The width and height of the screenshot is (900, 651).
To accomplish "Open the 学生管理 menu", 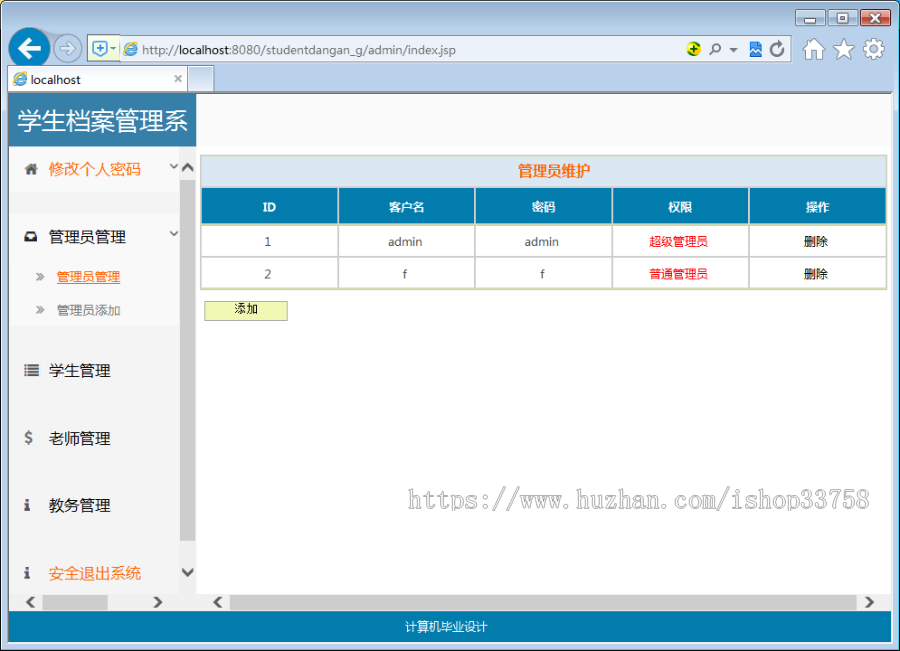I will [80, 371].
